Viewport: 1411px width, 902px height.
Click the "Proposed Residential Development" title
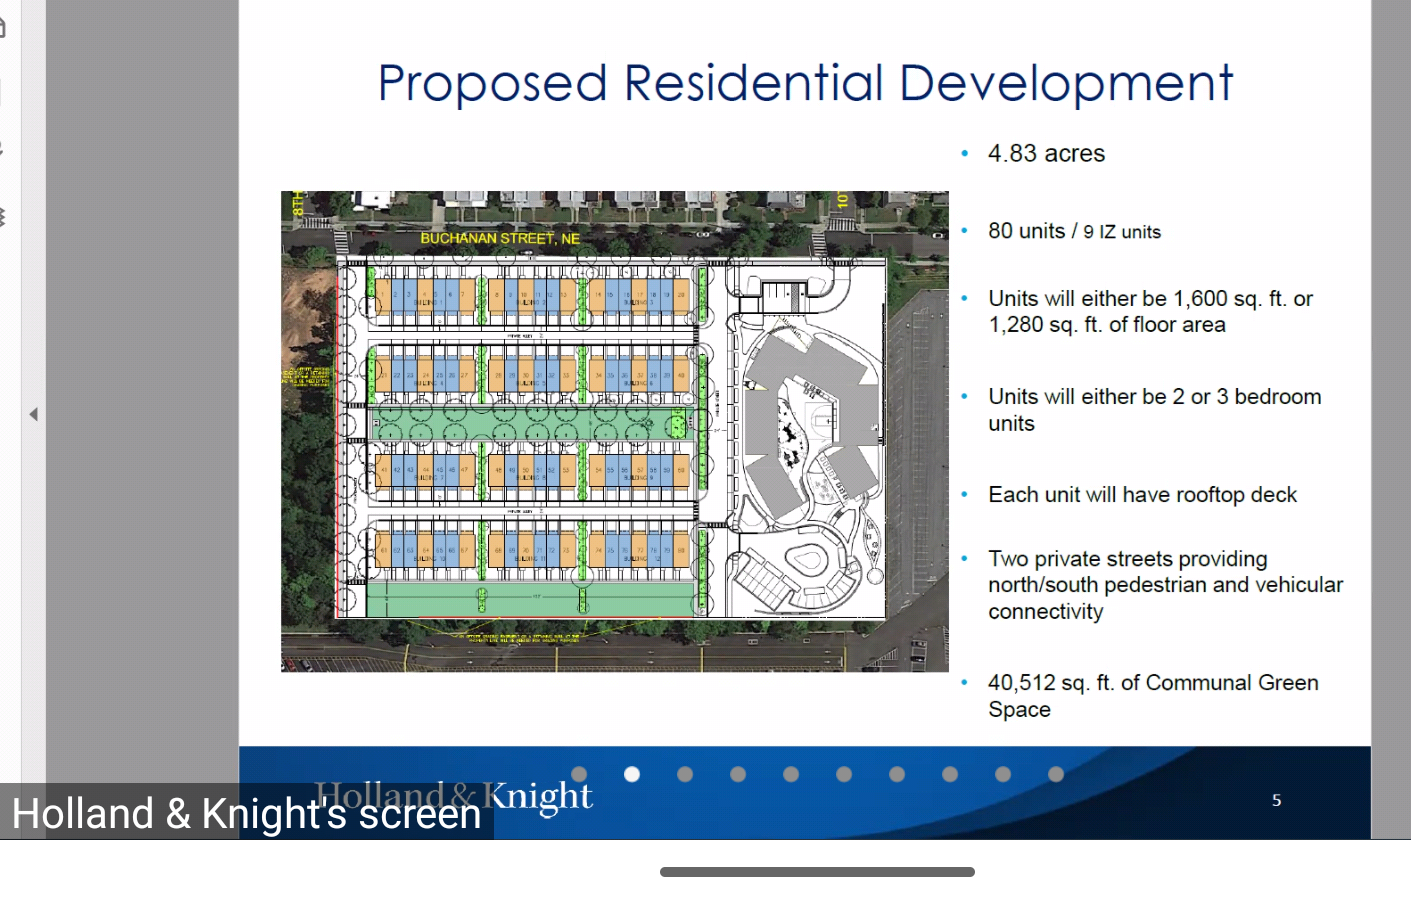[805, 83]
